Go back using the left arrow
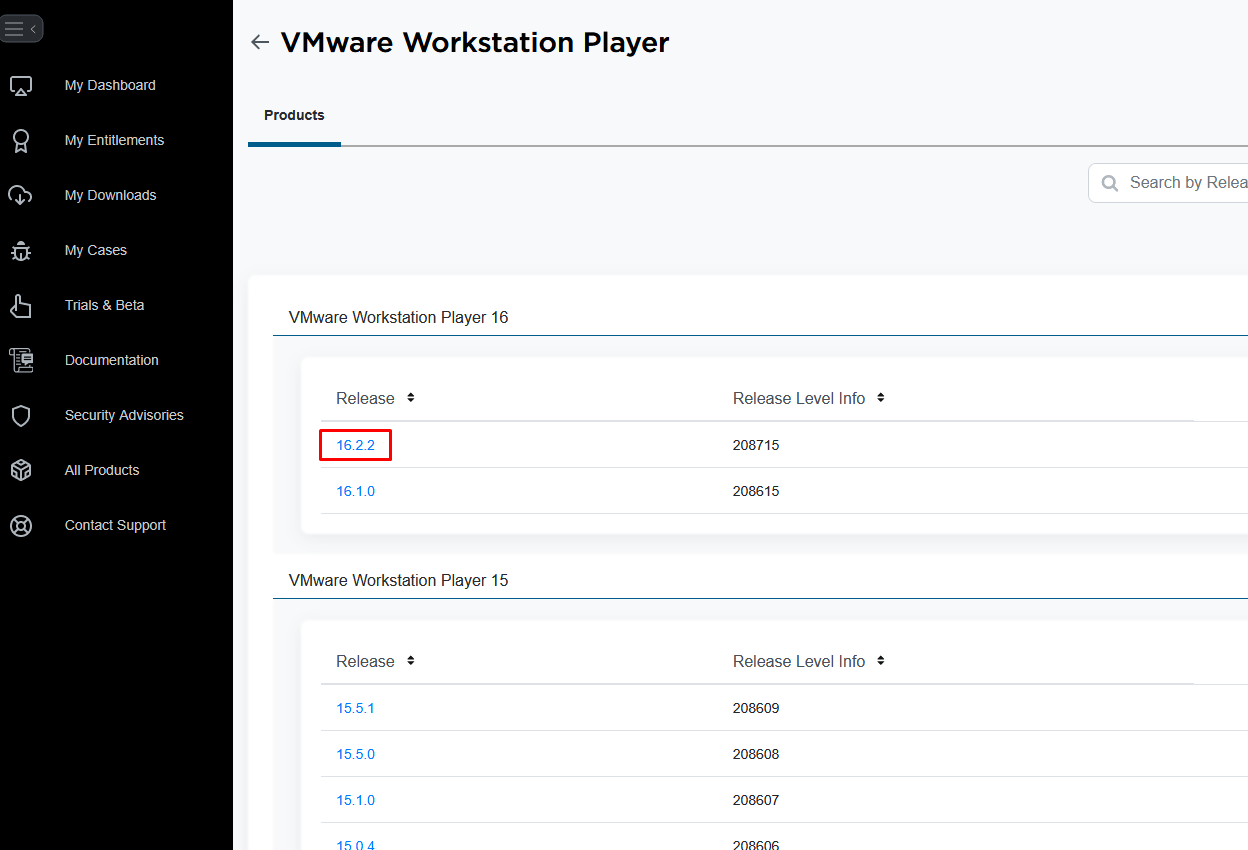Viewport: 1248px width, 850px height. pyautogui.click(x=260, y=42)
